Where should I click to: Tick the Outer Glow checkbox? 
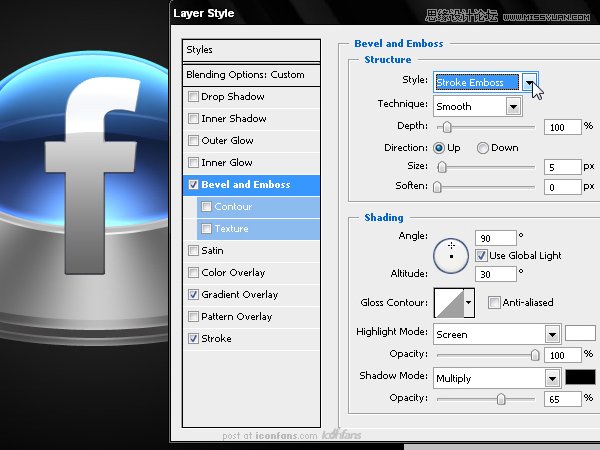tap(193, 140)
